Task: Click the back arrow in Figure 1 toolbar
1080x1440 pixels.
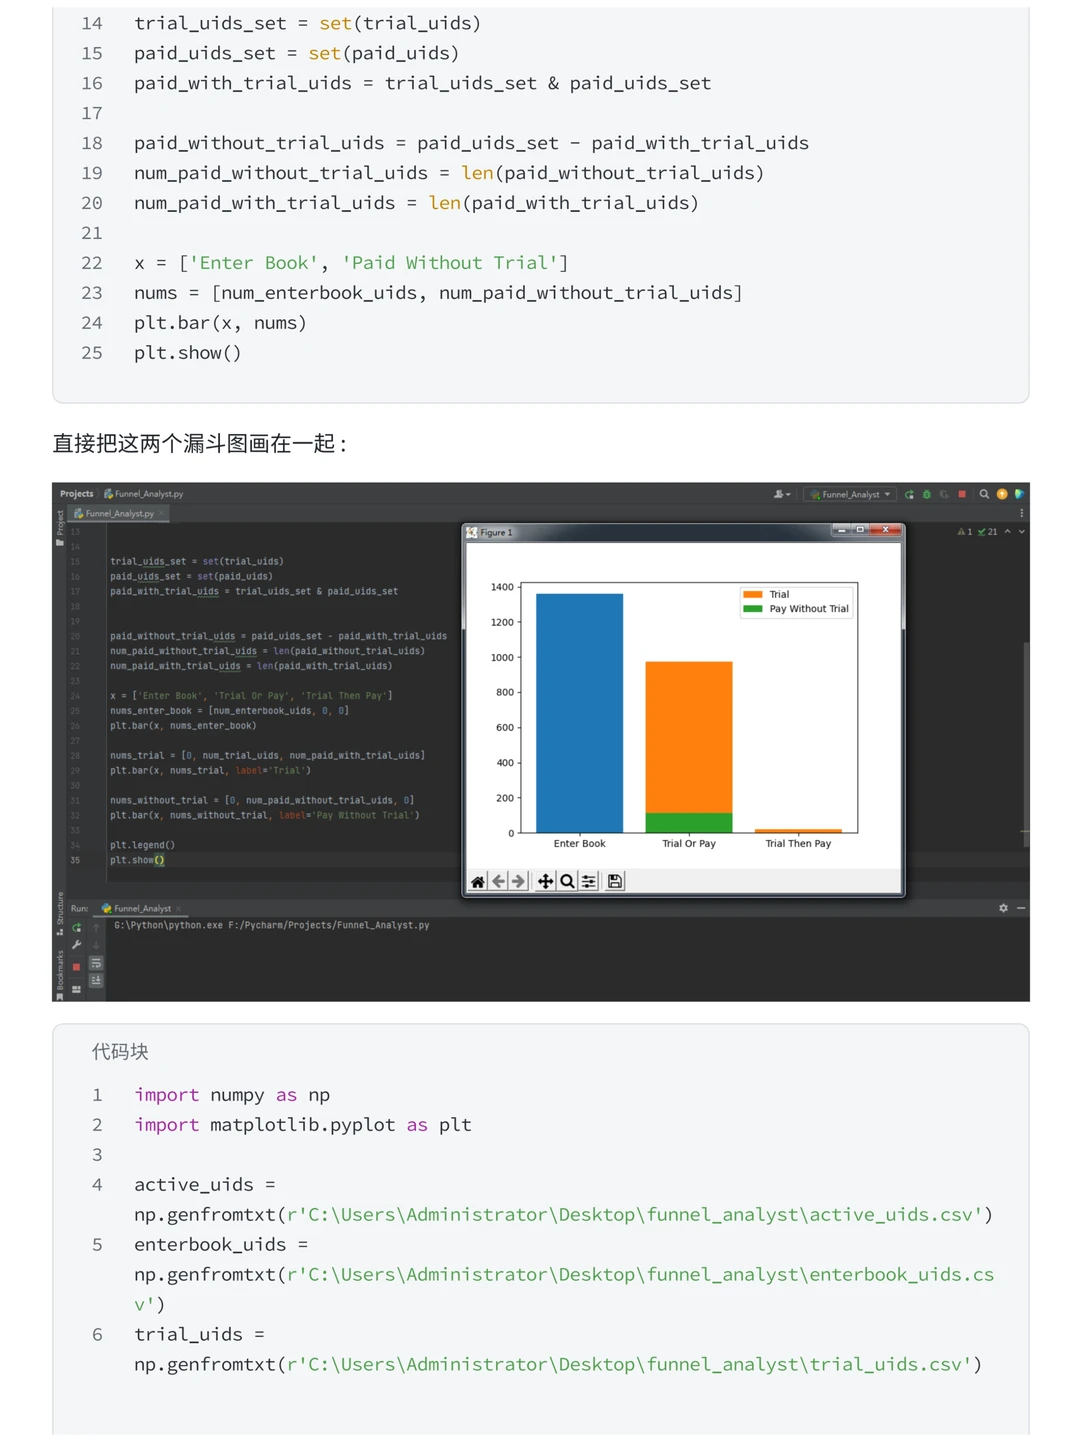Action: (x=499, y=881)
